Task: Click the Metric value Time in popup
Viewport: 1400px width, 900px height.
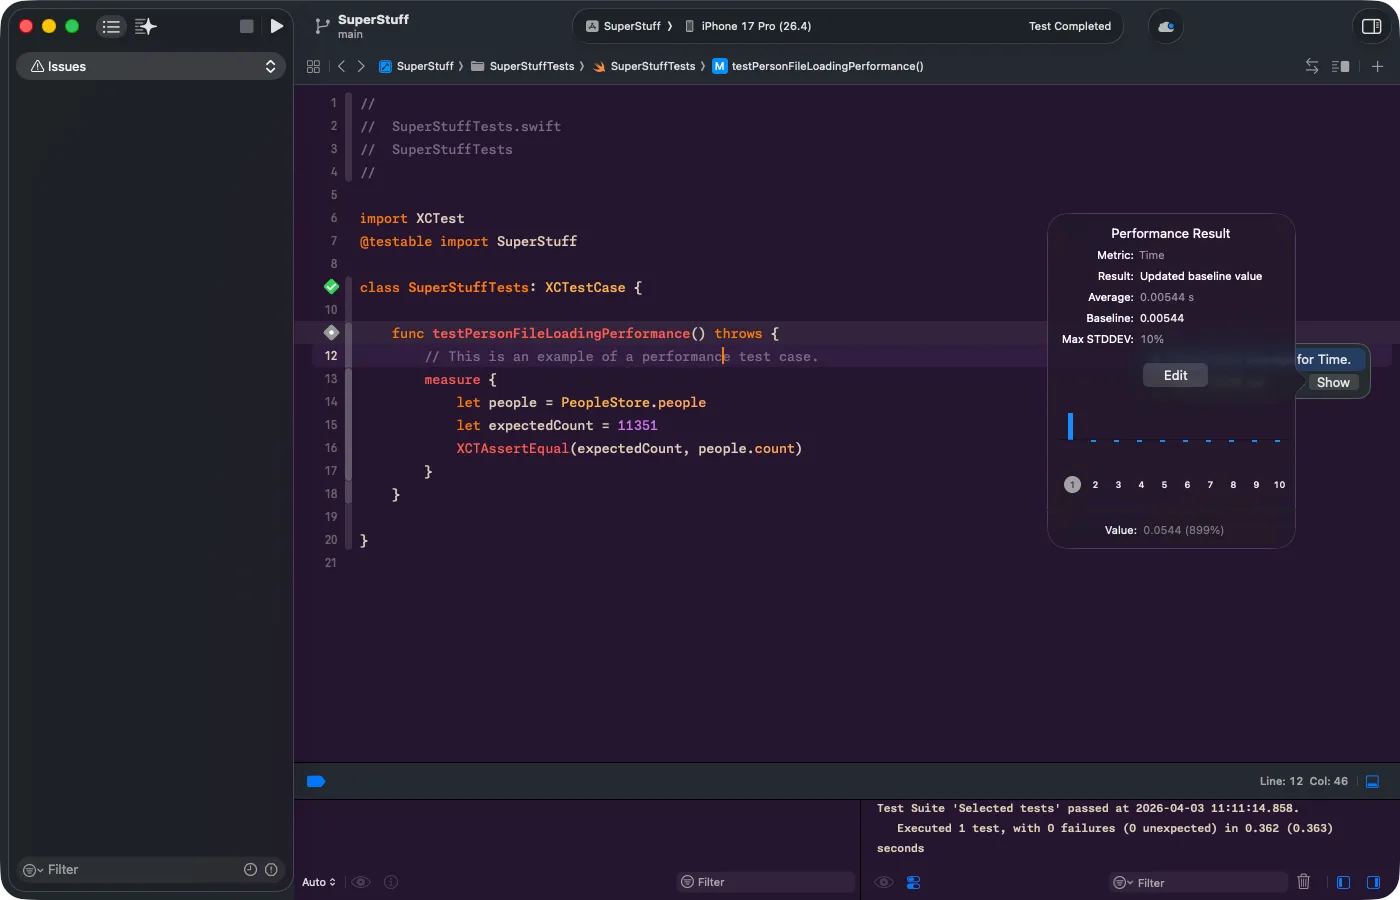Action: click(x=1152, y=255)
